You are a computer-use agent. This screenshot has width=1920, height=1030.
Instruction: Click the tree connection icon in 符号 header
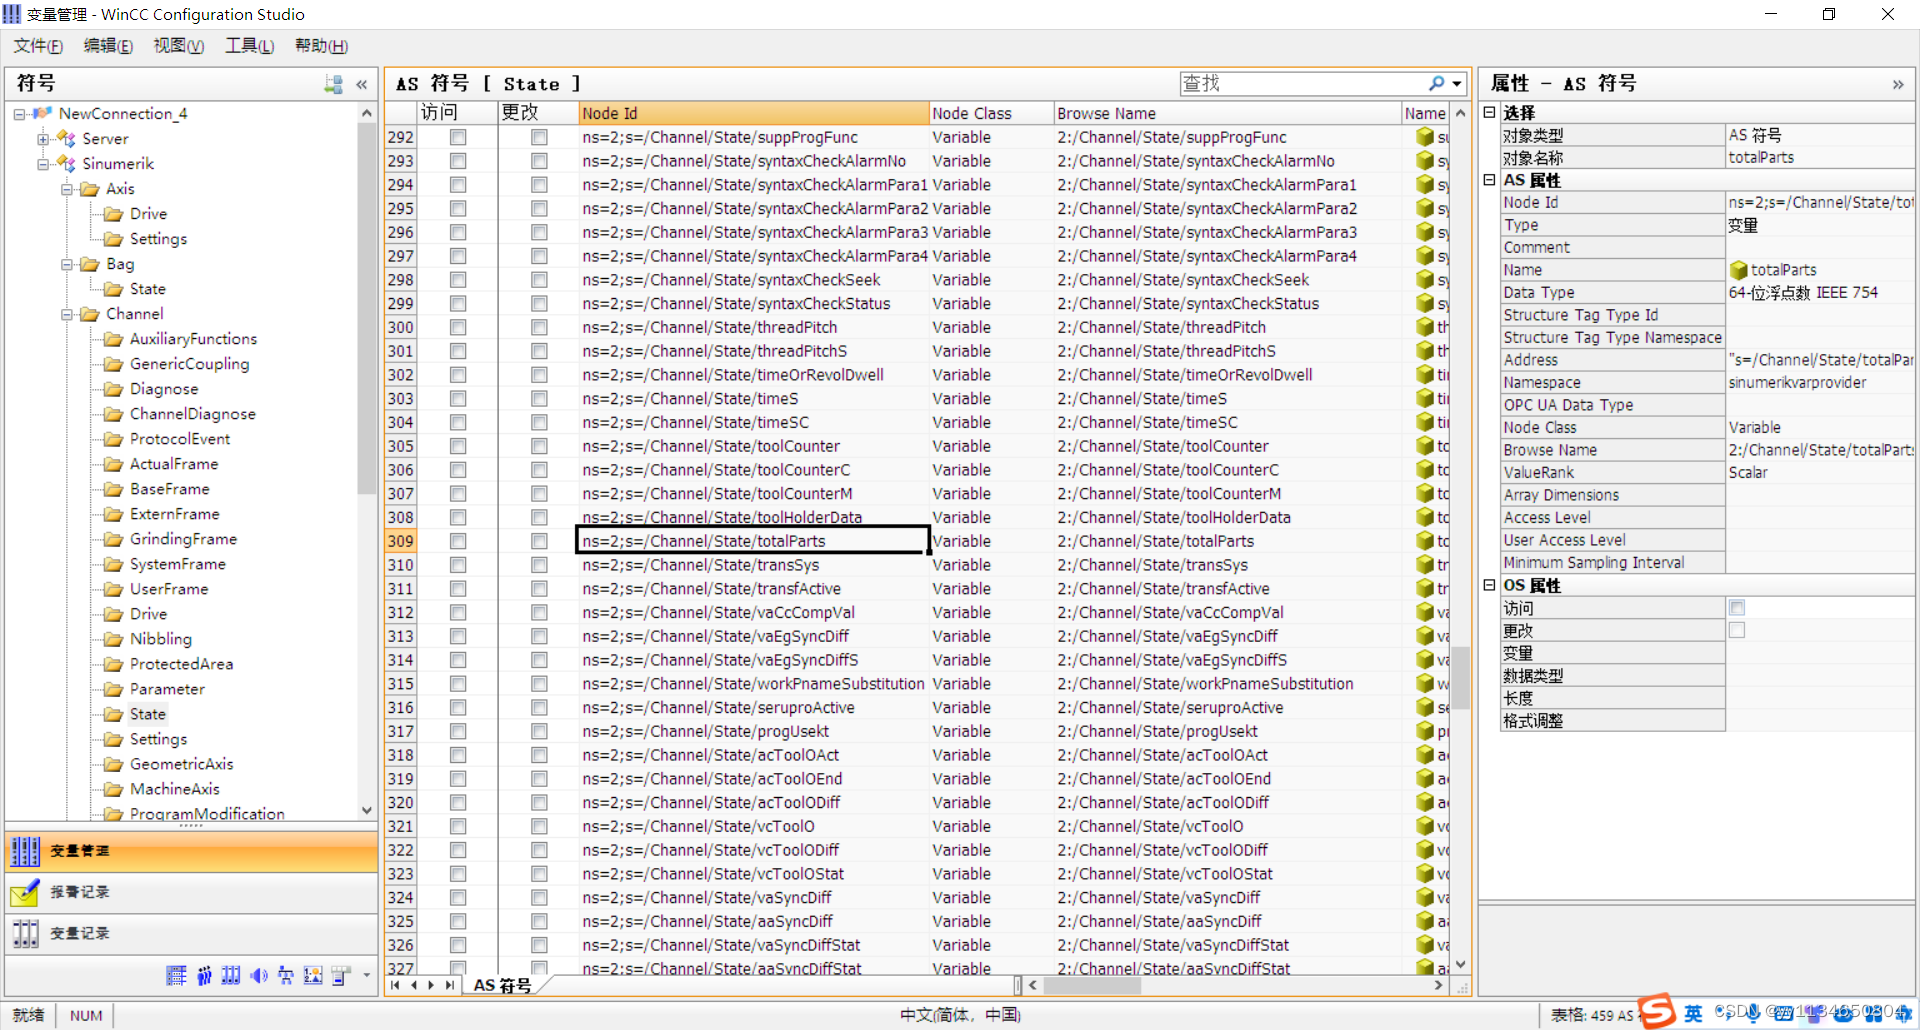(x=334, y=85)
